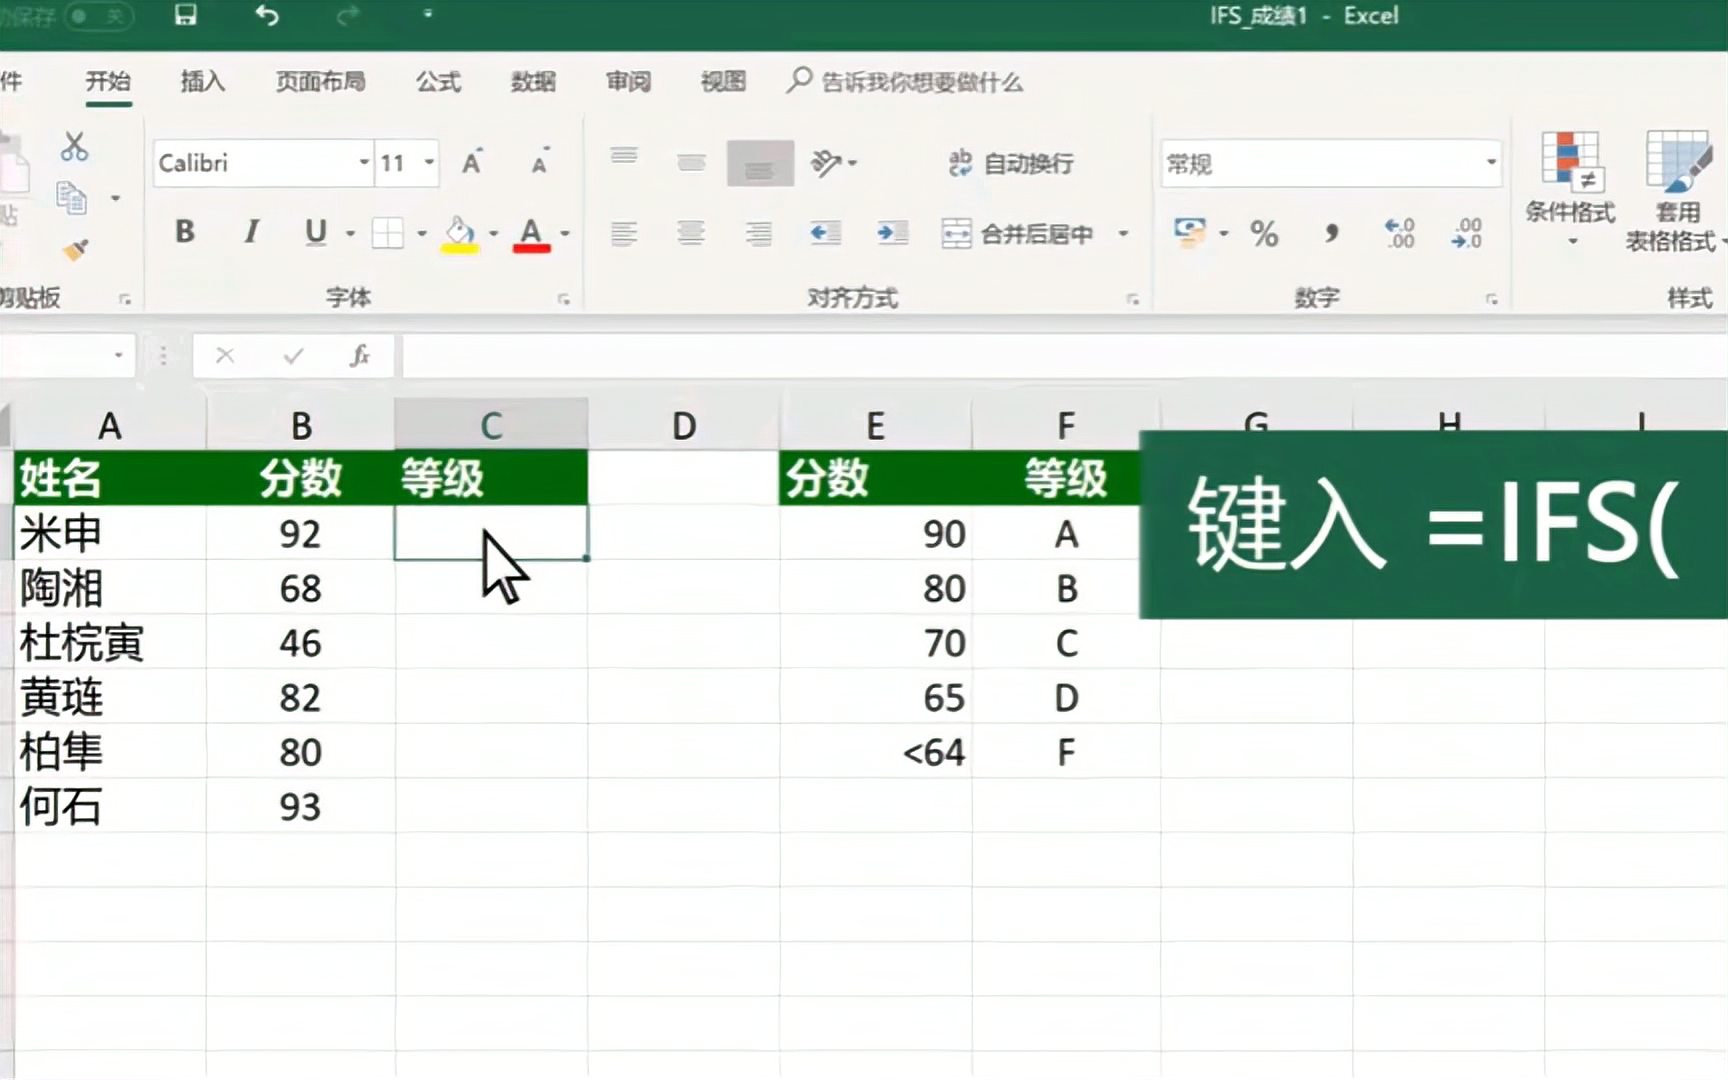
Task: Toggle center alignment for the cell
Action: click(691, 233)
